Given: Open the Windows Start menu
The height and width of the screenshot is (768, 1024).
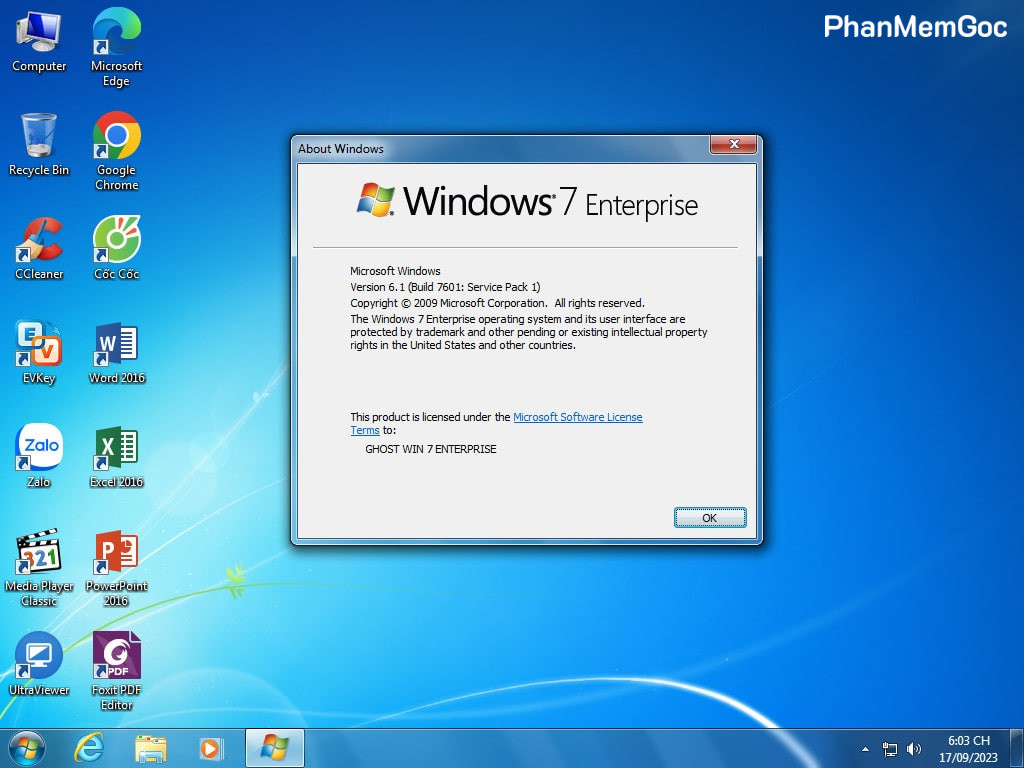Looking at the screenshot, I should click(x=26, y=748).
